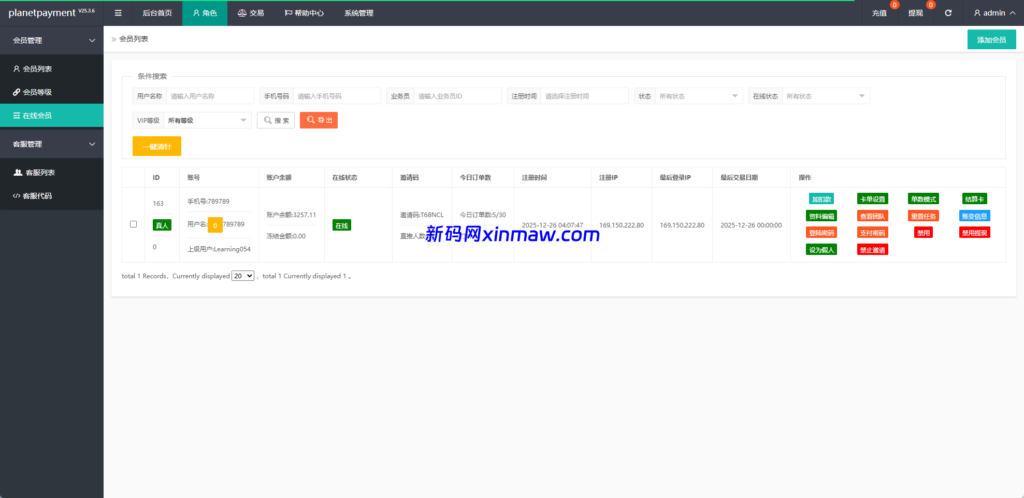1024x498 pixels.
Task: Open the 帮助中心 tab
Action: click(x=304, y=13)
